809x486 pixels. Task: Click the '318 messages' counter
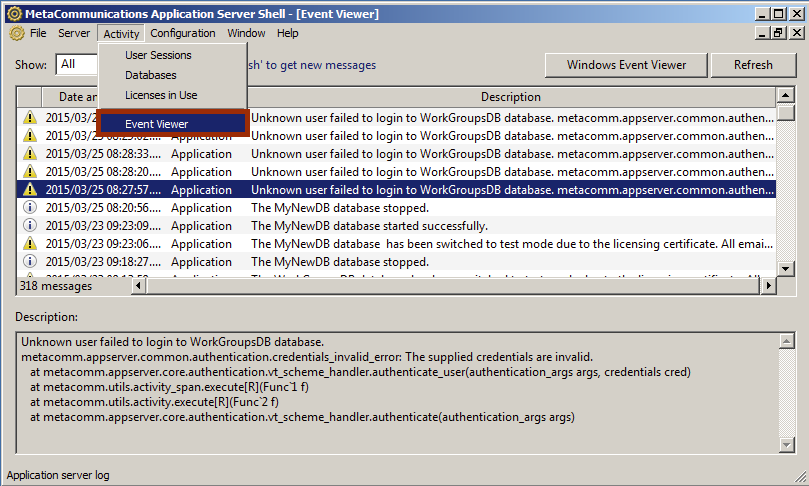[56, 286]
